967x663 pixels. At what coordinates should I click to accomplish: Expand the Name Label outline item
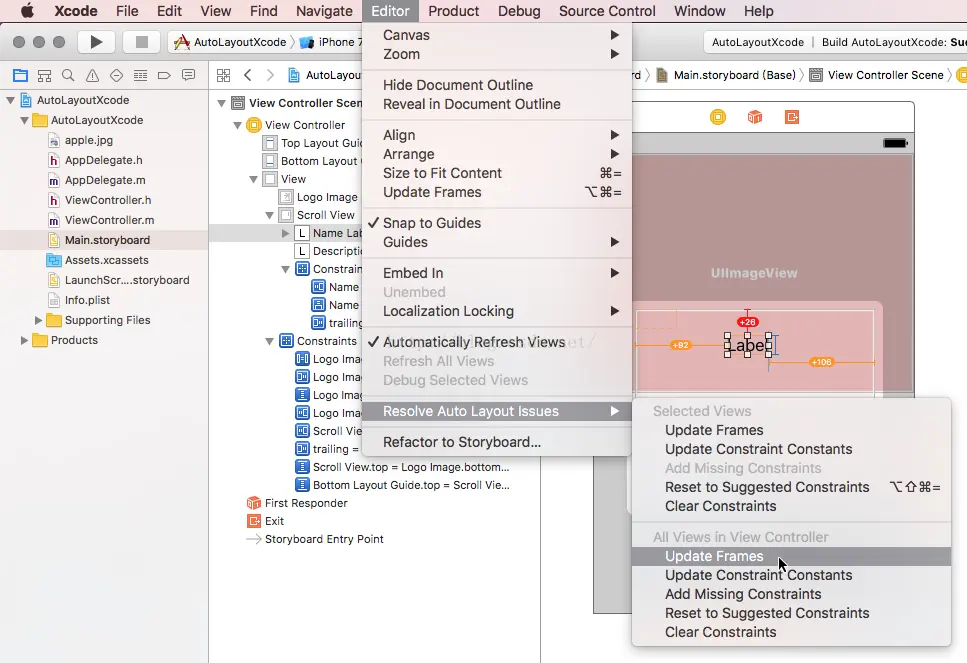pos(285,233)
